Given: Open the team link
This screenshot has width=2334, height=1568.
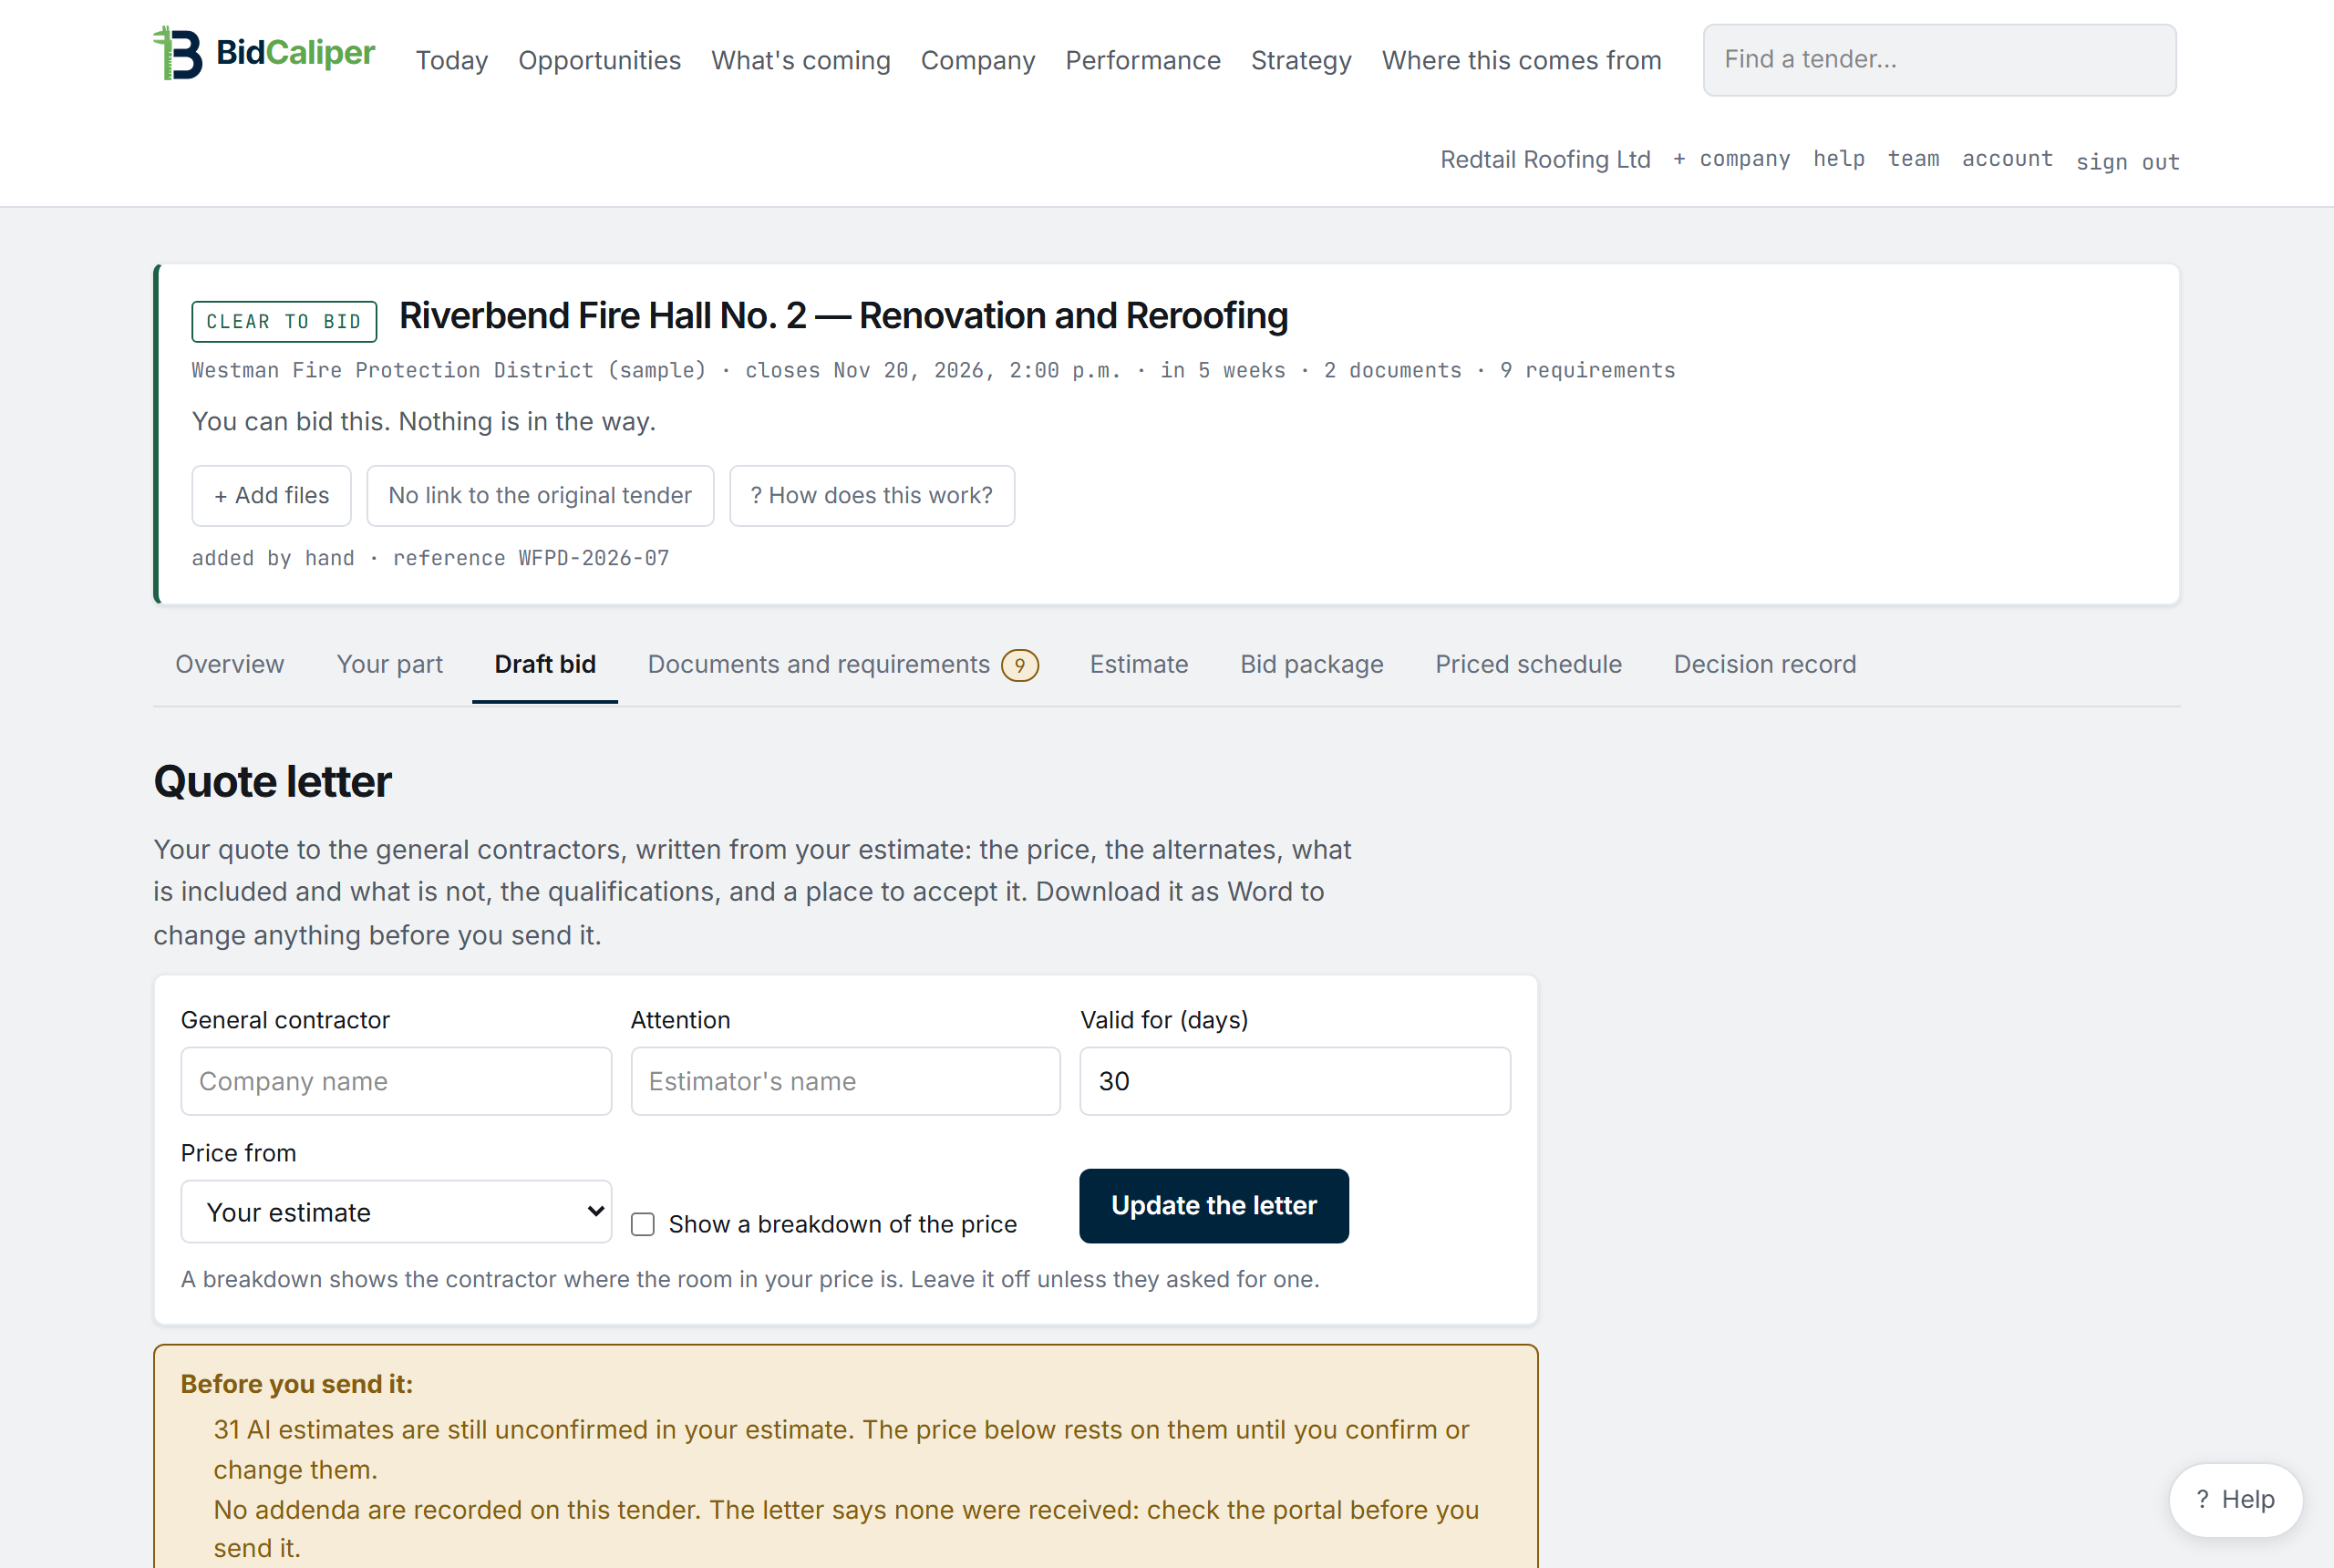Looking at the screenshot, I should 1912,159.
